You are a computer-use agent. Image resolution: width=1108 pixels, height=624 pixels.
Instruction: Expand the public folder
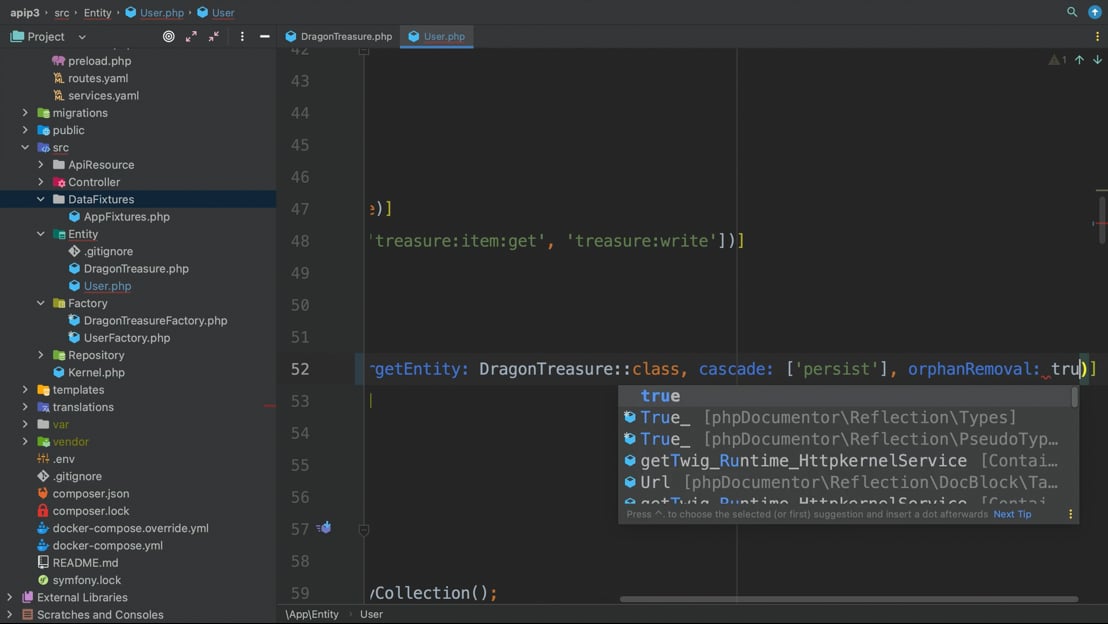[25, 130]
